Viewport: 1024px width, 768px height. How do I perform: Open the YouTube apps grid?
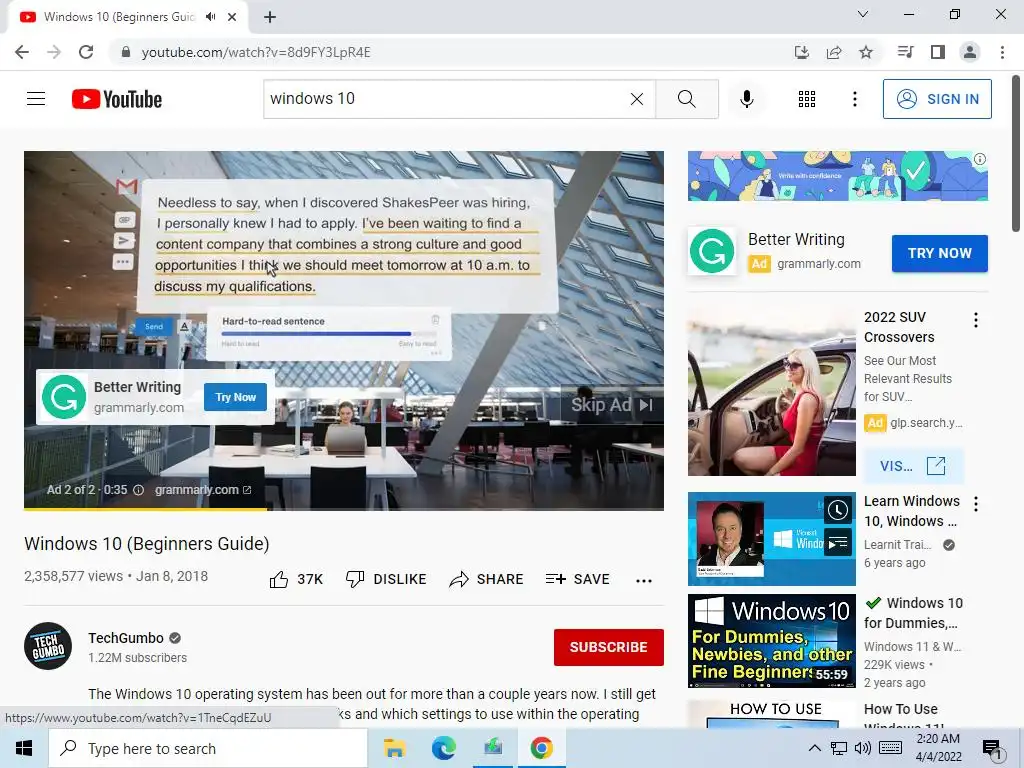pyautogui.click(x=807, y=99)
